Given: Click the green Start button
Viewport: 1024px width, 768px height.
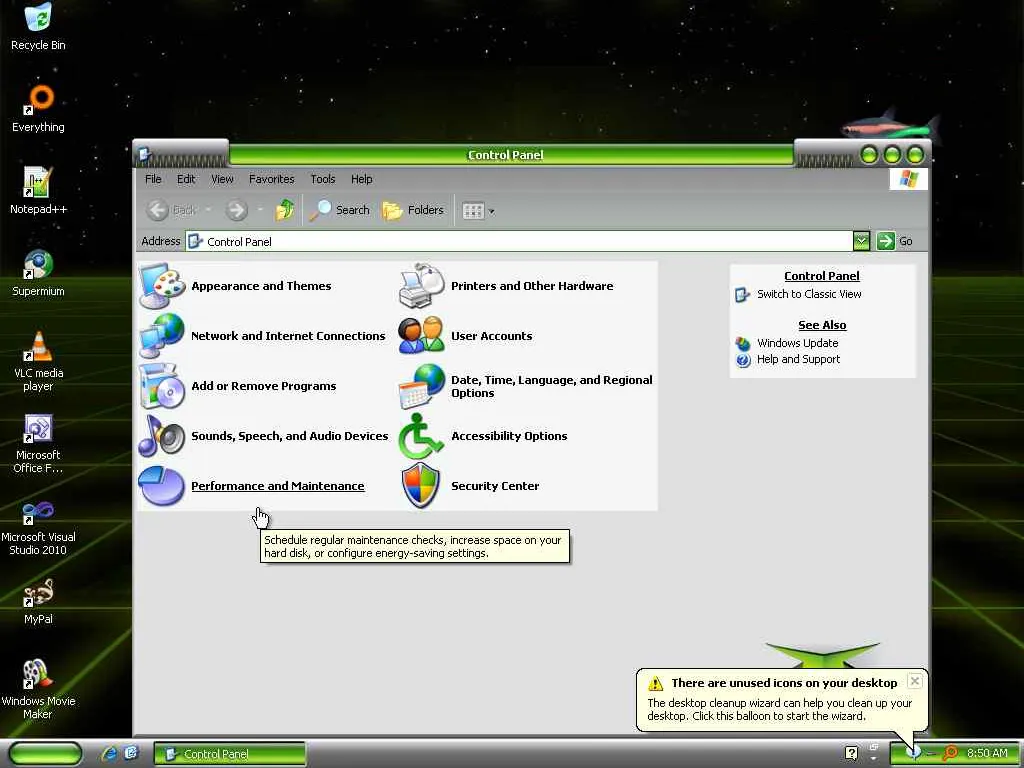Looking at the screenshot, I should (45, 754).
